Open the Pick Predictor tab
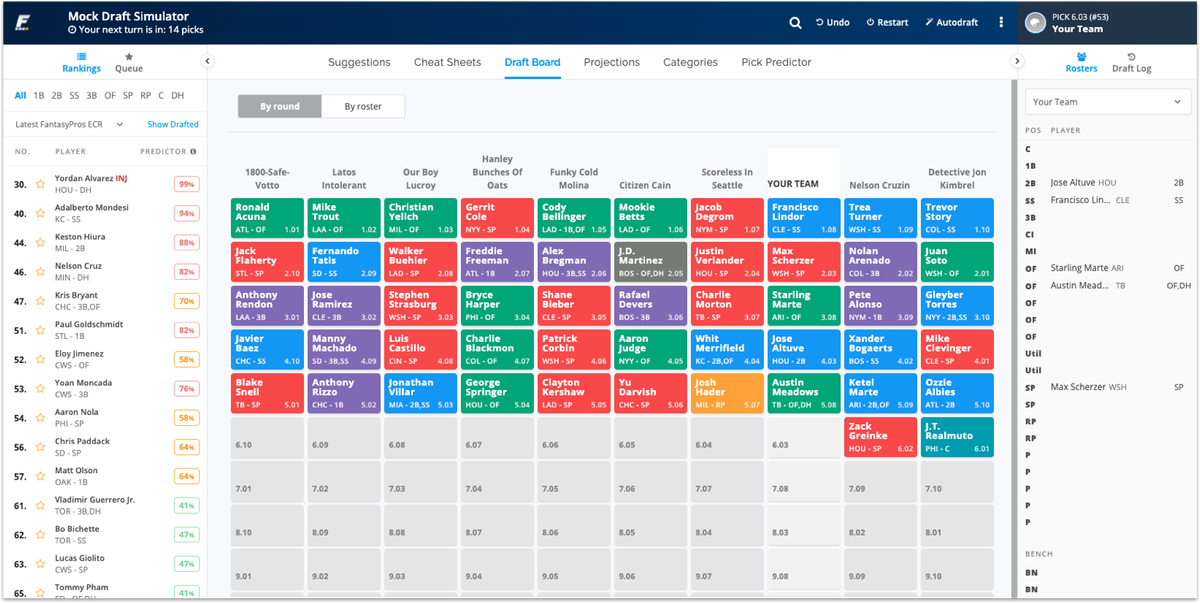 click(x=776, y=61)
